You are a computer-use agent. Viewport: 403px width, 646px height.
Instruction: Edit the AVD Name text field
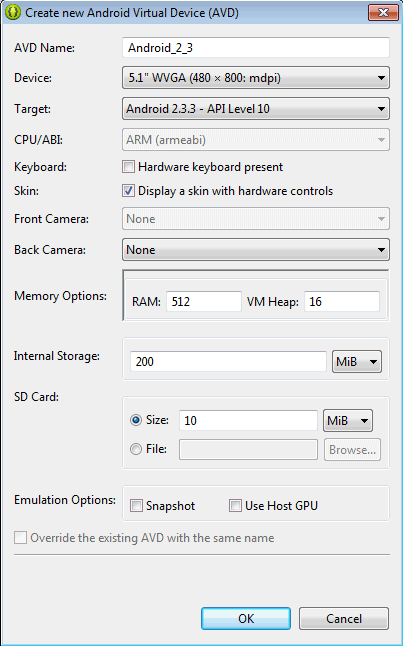(x=256, y=48)
